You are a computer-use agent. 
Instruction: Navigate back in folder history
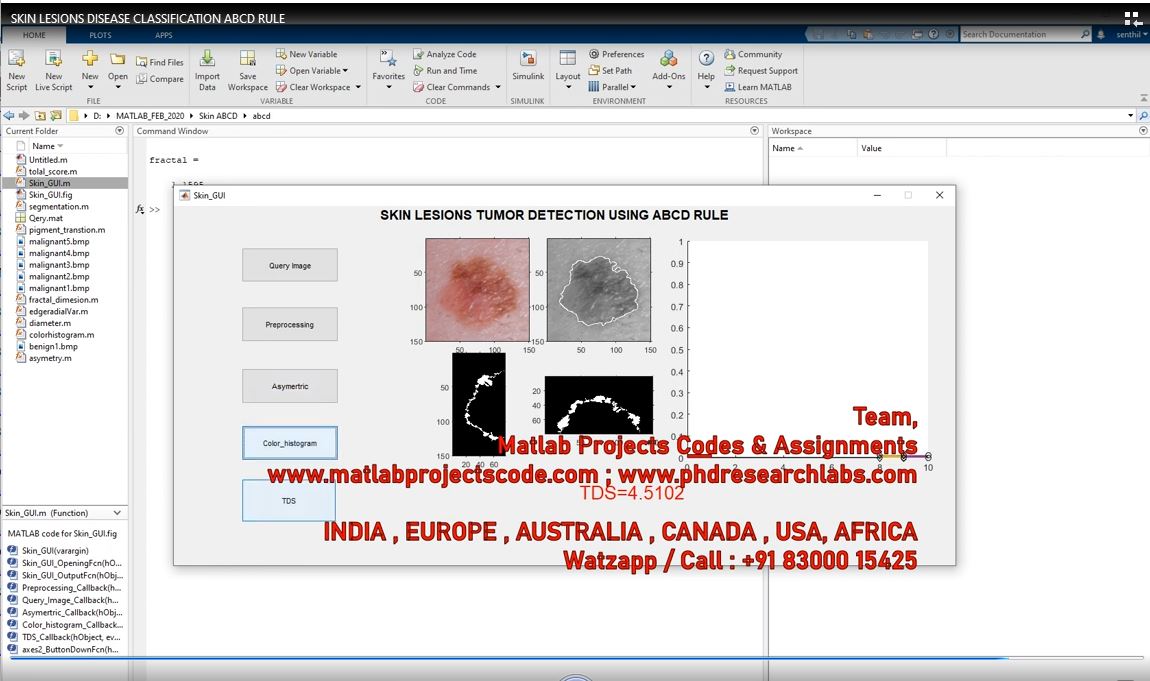(9, 116)
